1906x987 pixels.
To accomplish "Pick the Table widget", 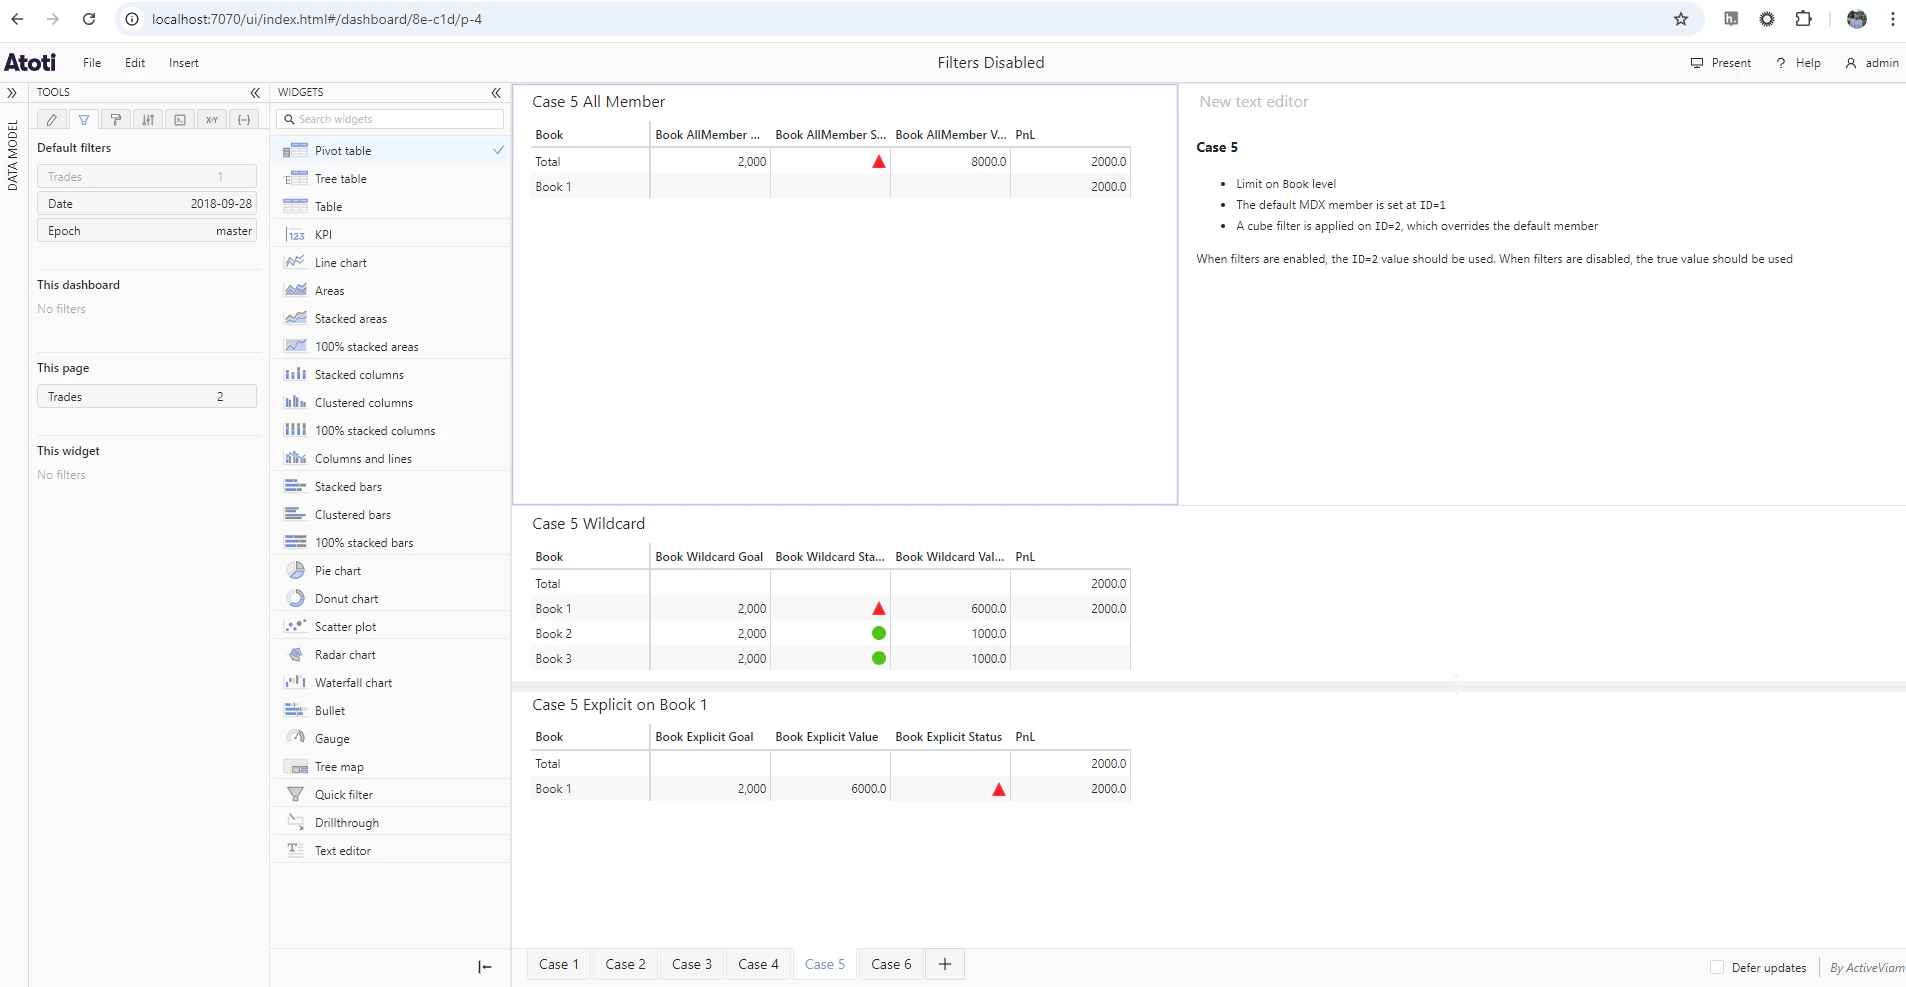I will (x=391, y=206).
